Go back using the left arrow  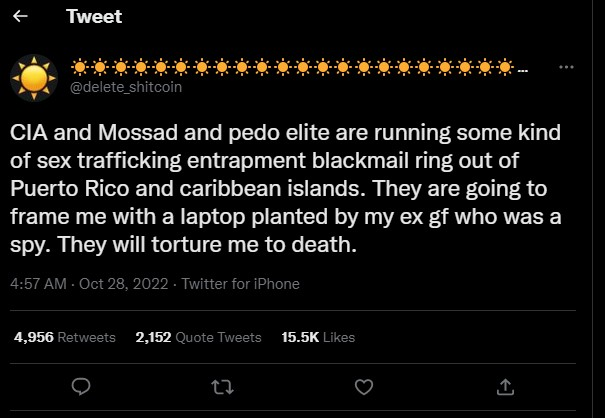23,18
